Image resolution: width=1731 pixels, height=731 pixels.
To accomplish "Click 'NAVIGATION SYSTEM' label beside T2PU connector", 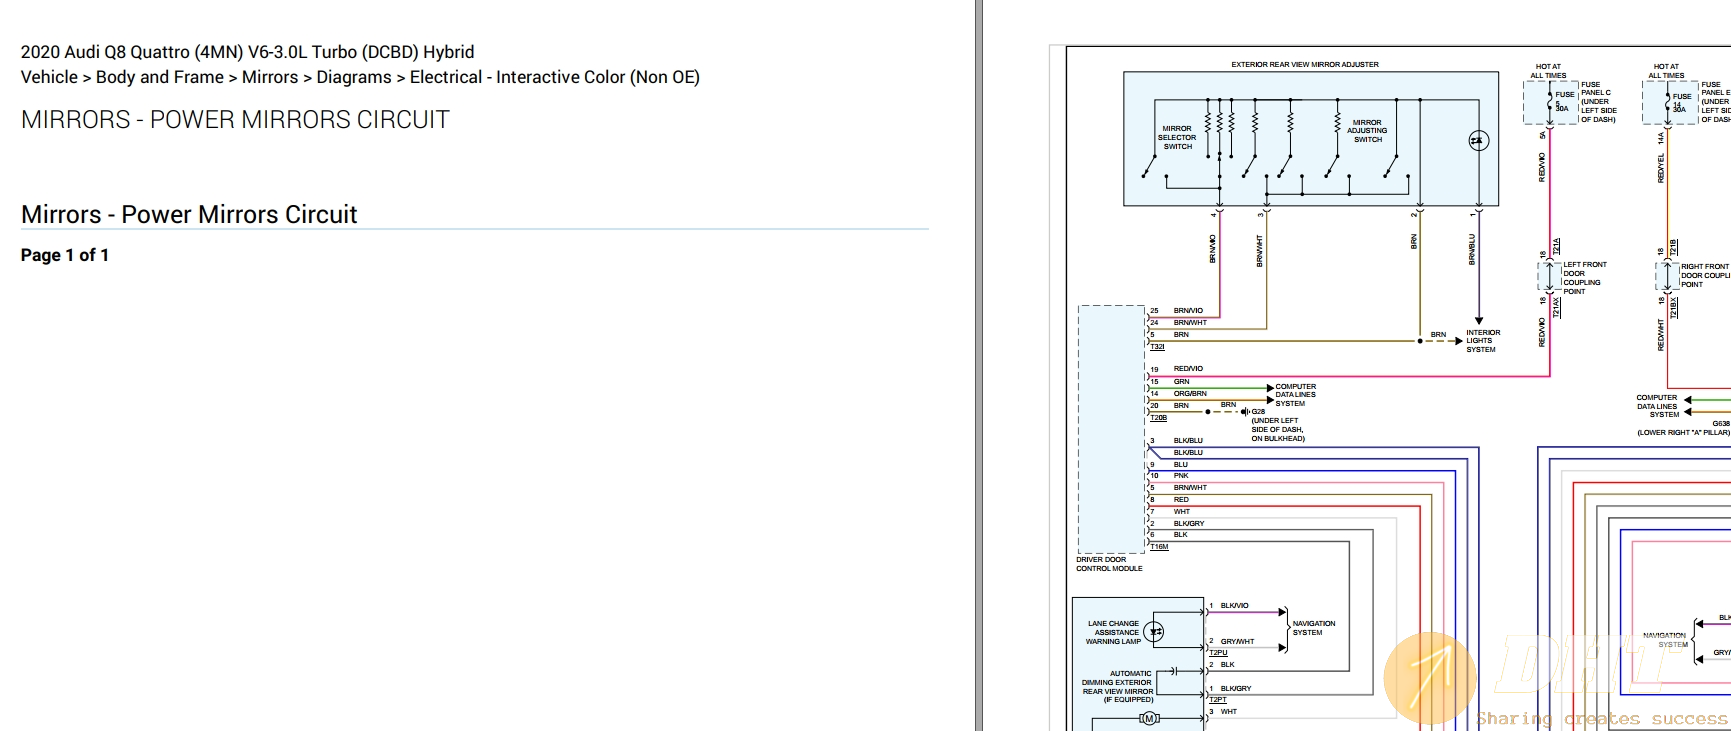I will tap(1313, 628).
